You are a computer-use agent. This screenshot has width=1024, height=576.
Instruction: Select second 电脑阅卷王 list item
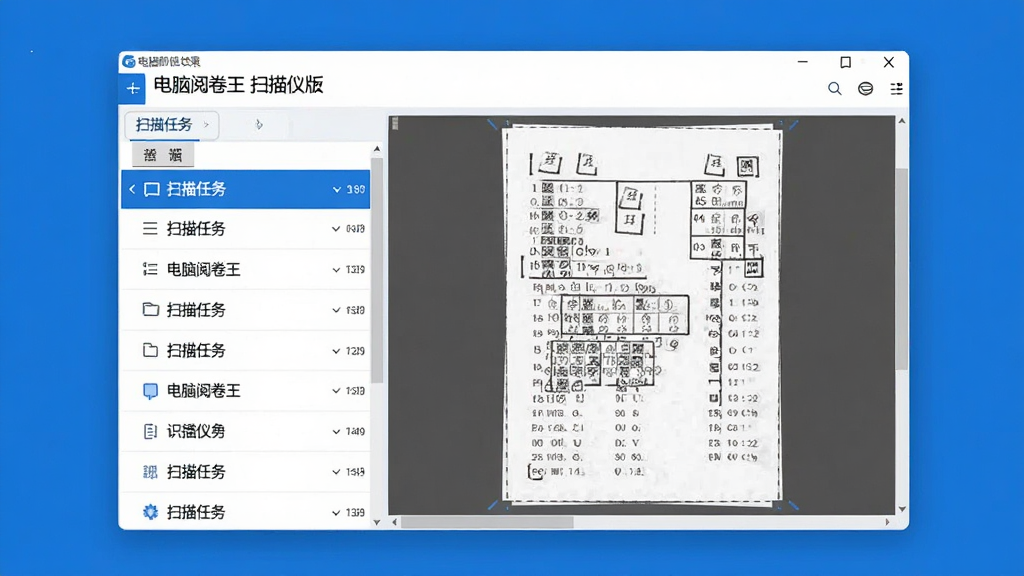coord(246,391)
